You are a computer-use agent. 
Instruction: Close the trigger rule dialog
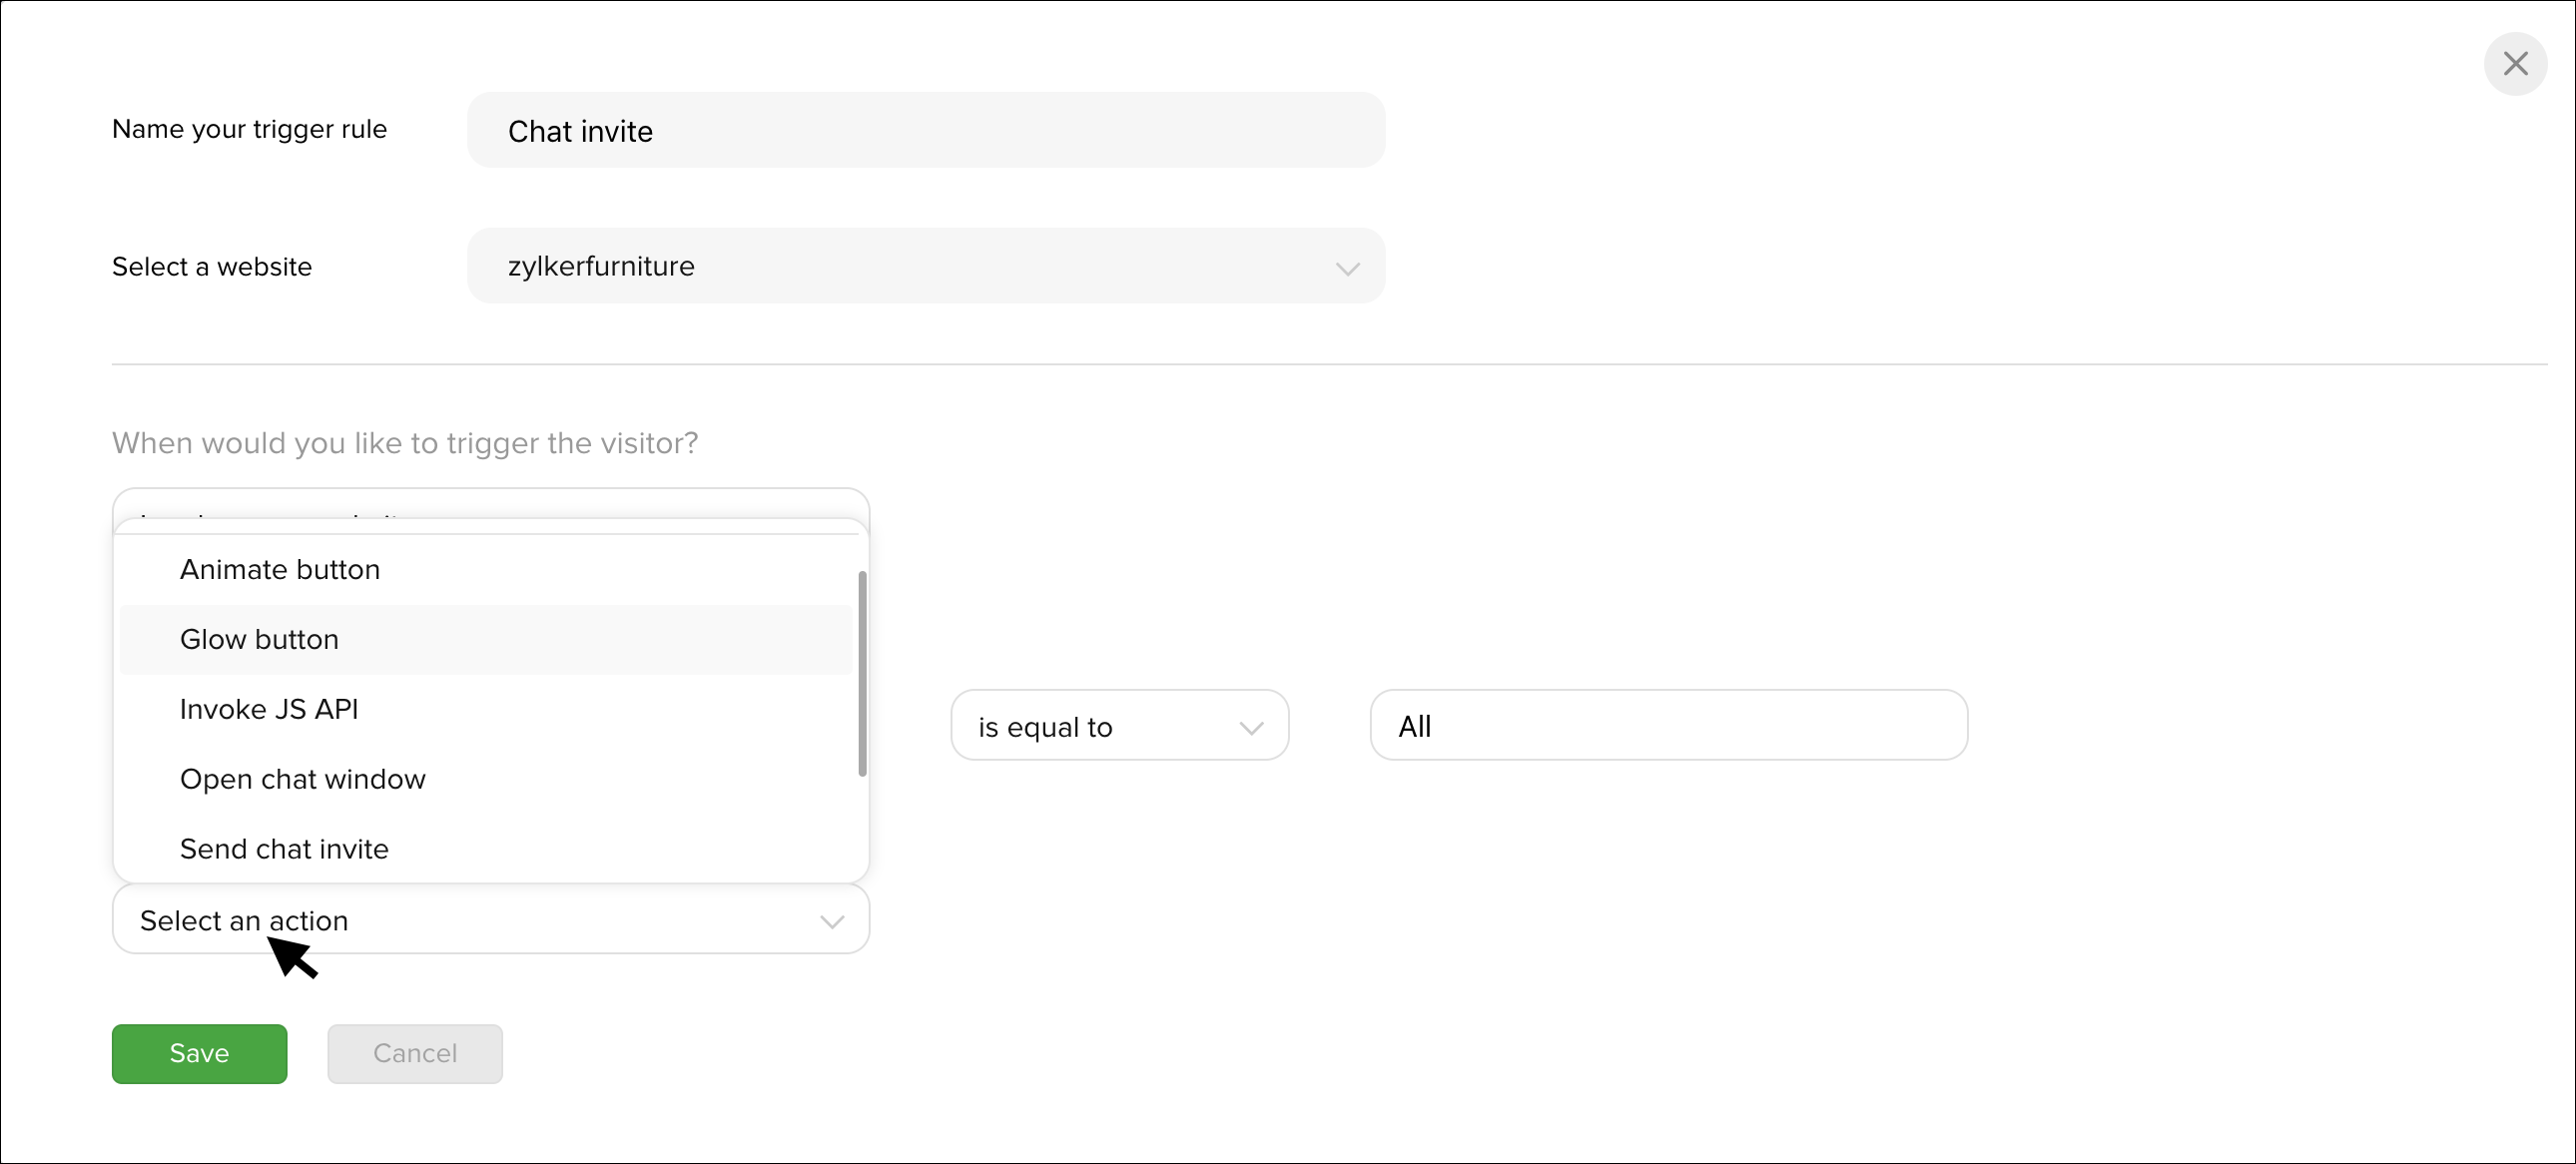(2515, 64)
